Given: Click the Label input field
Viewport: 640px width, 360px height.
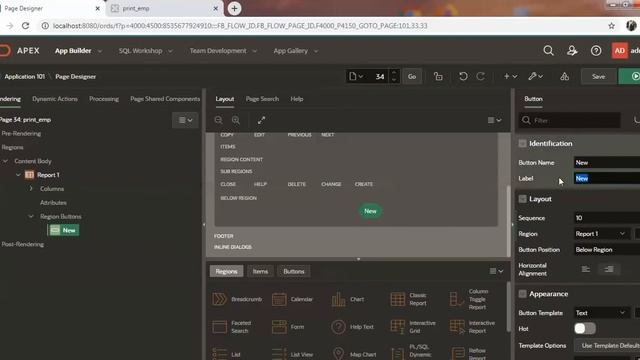Looking at the screenshot, I should tap(607, 178).
